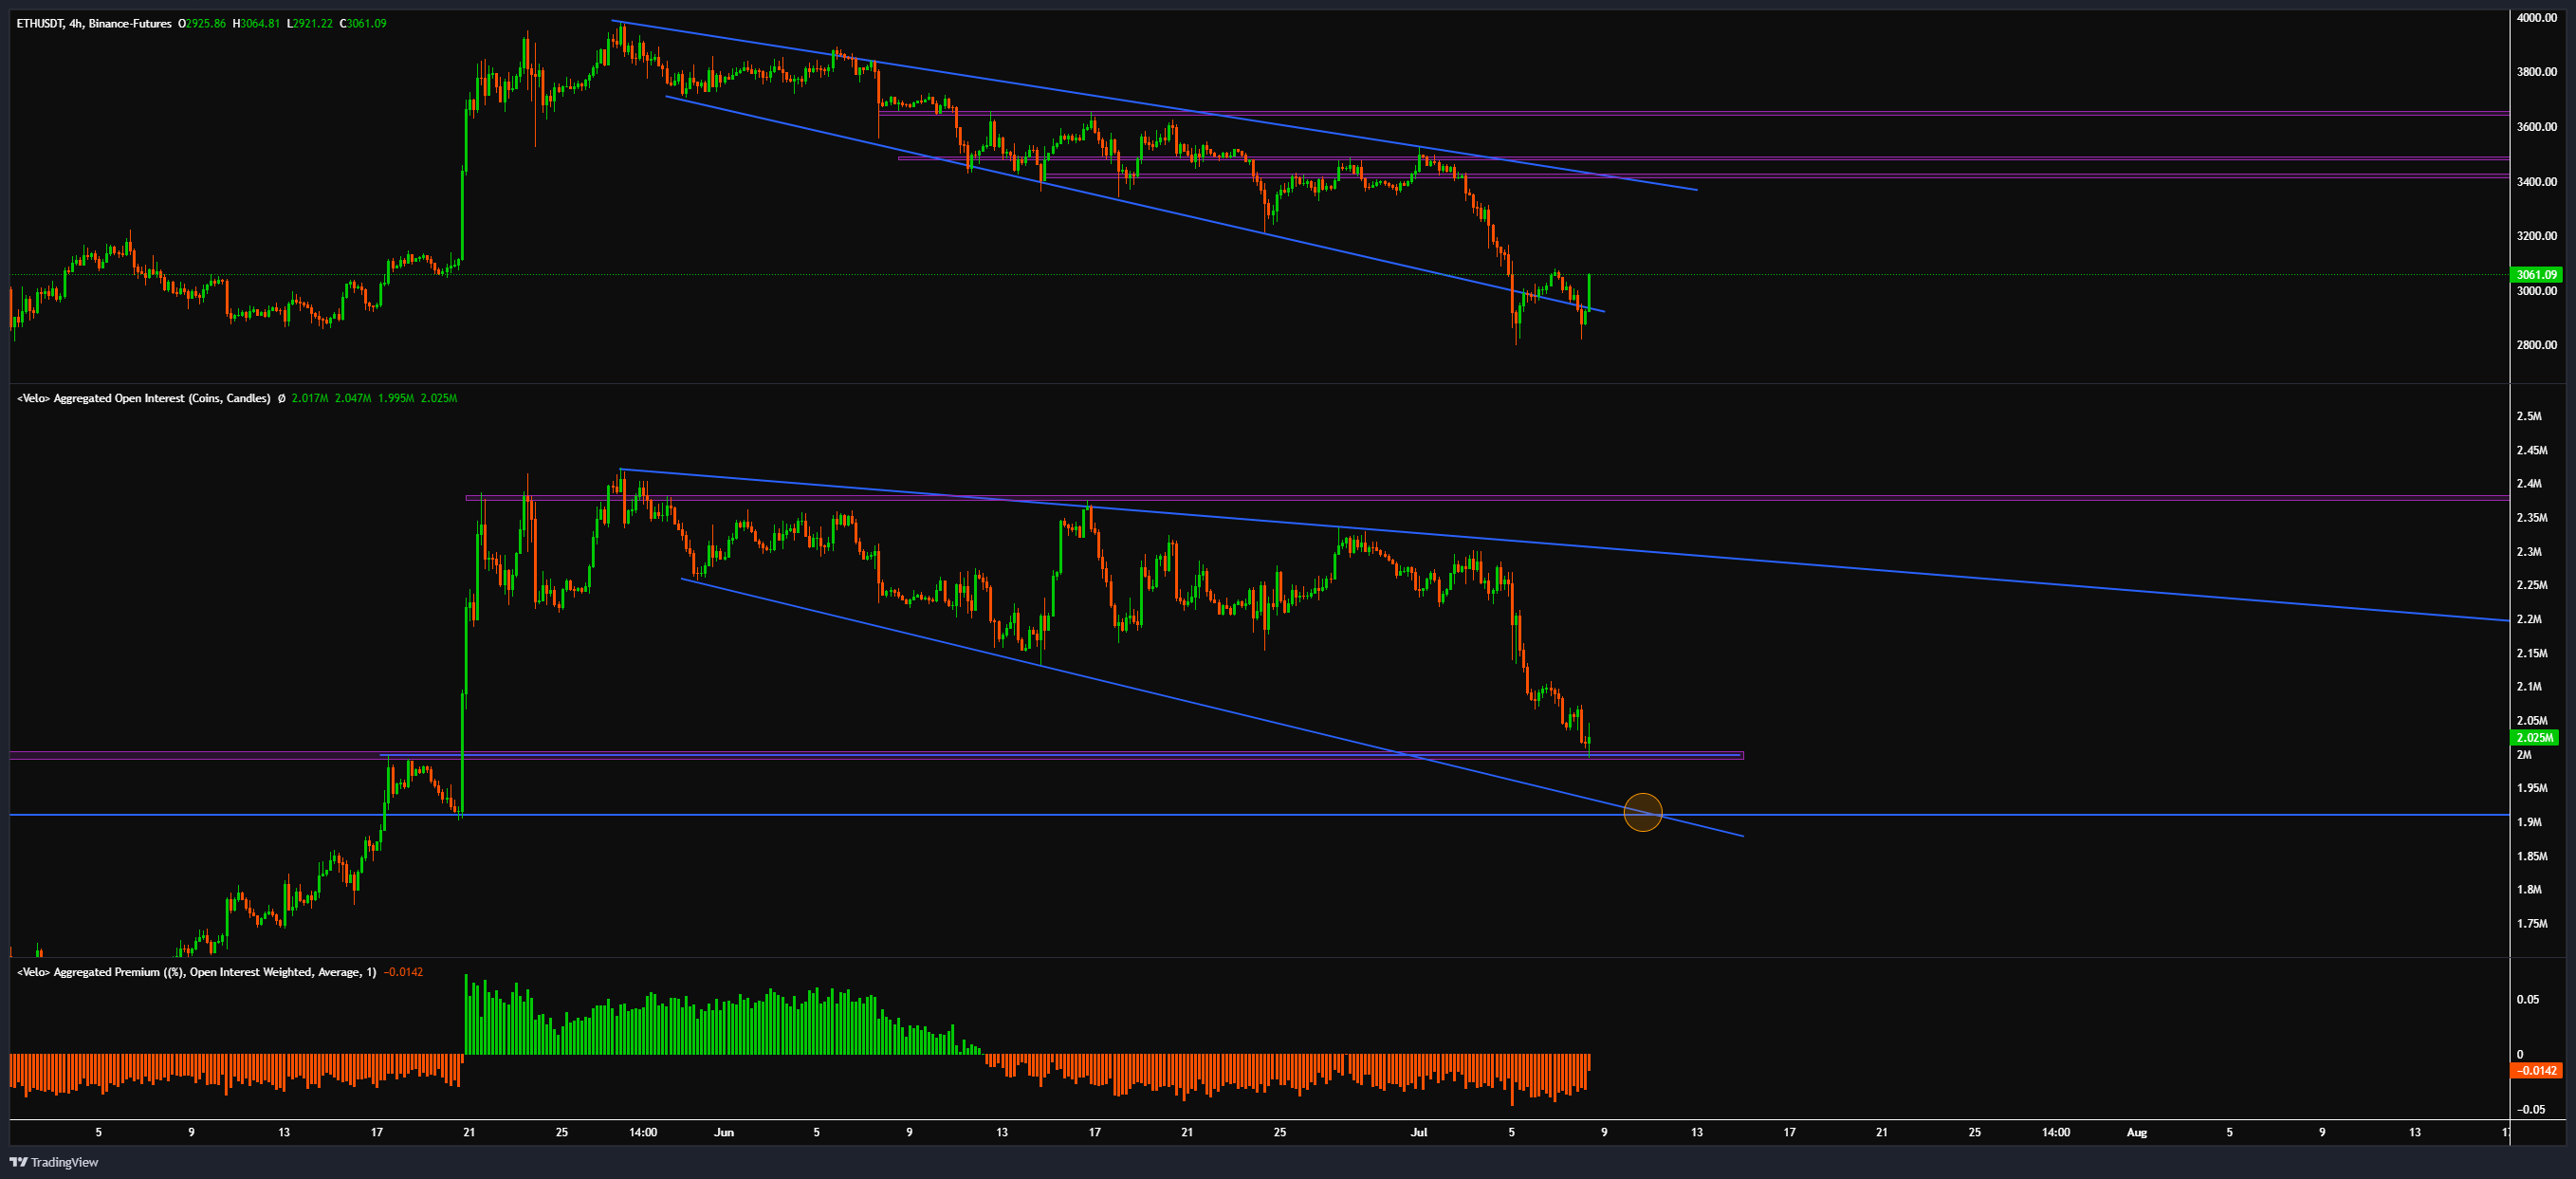
Task: Click the orange -0.0142 premium value label
Action: (x=2536, y=1070)
